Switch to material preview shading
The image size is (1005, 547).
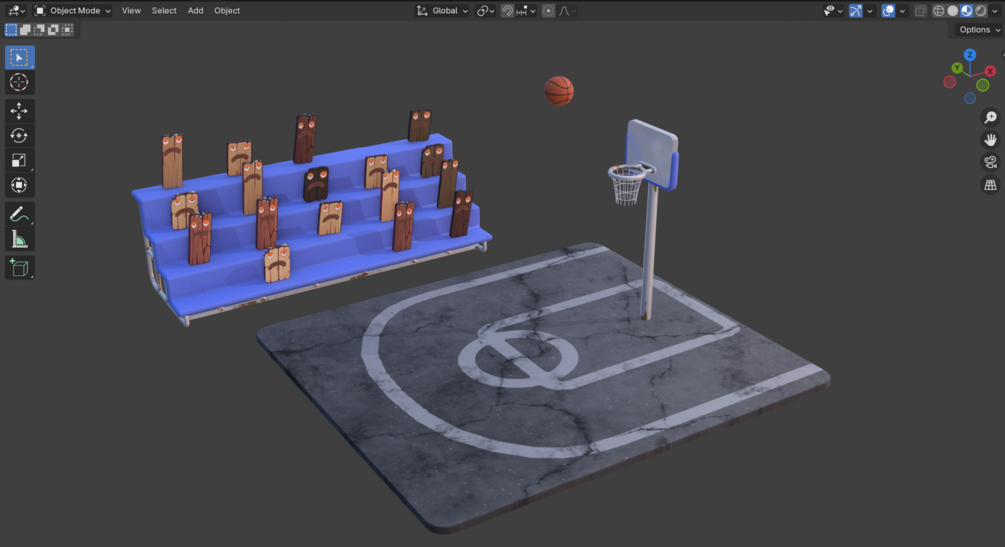[967, 10]
